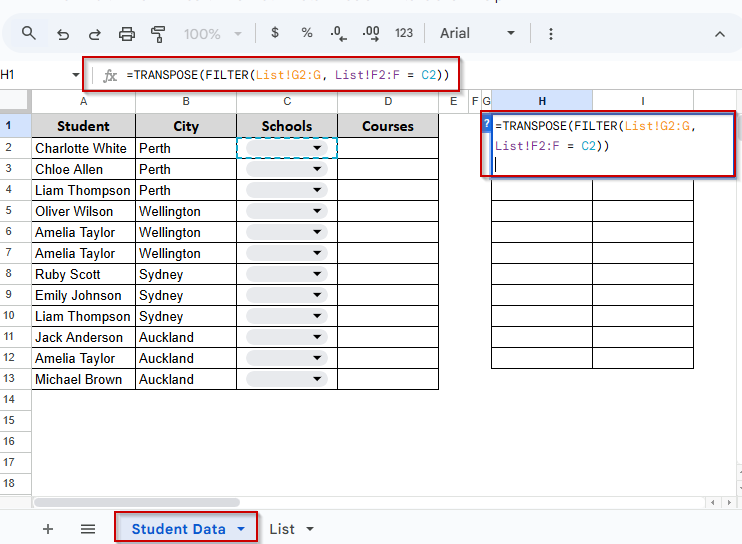Select the Ruby Scott cell
Image resolution: width=742 pixels, height=544 pixels.
coord(83,274)
